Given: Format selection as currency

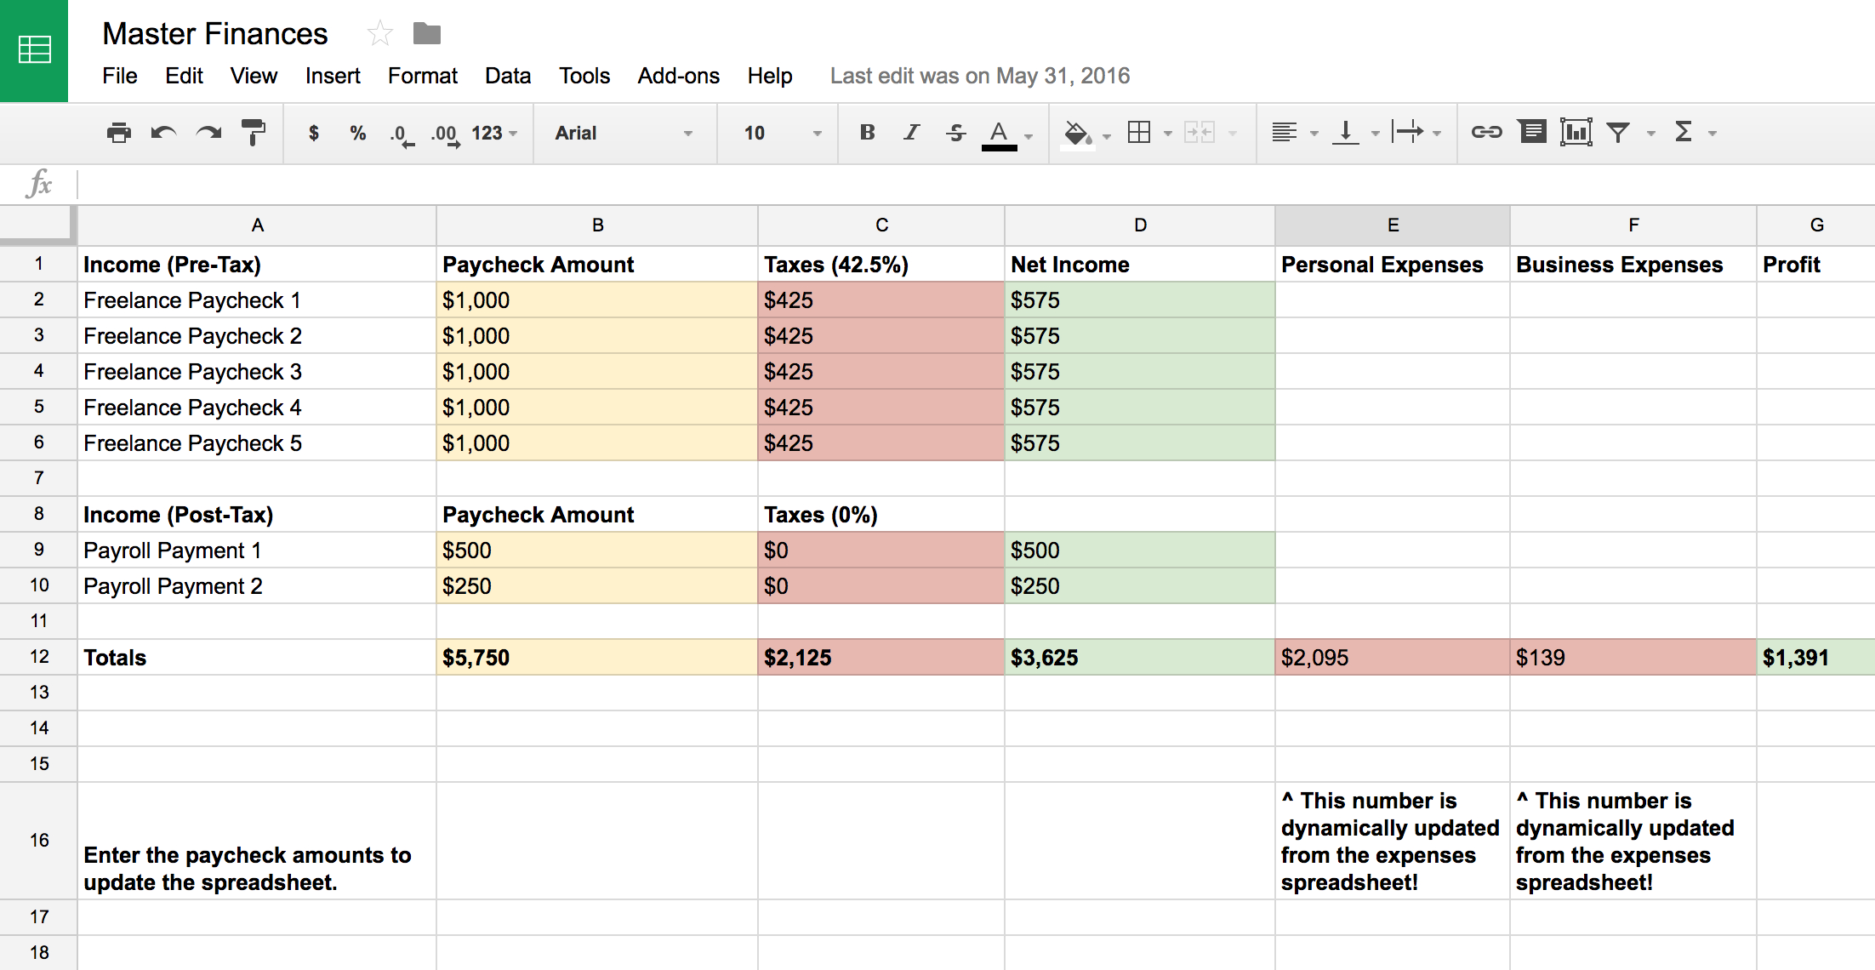Looking at the screenshot, I should 313,131.
